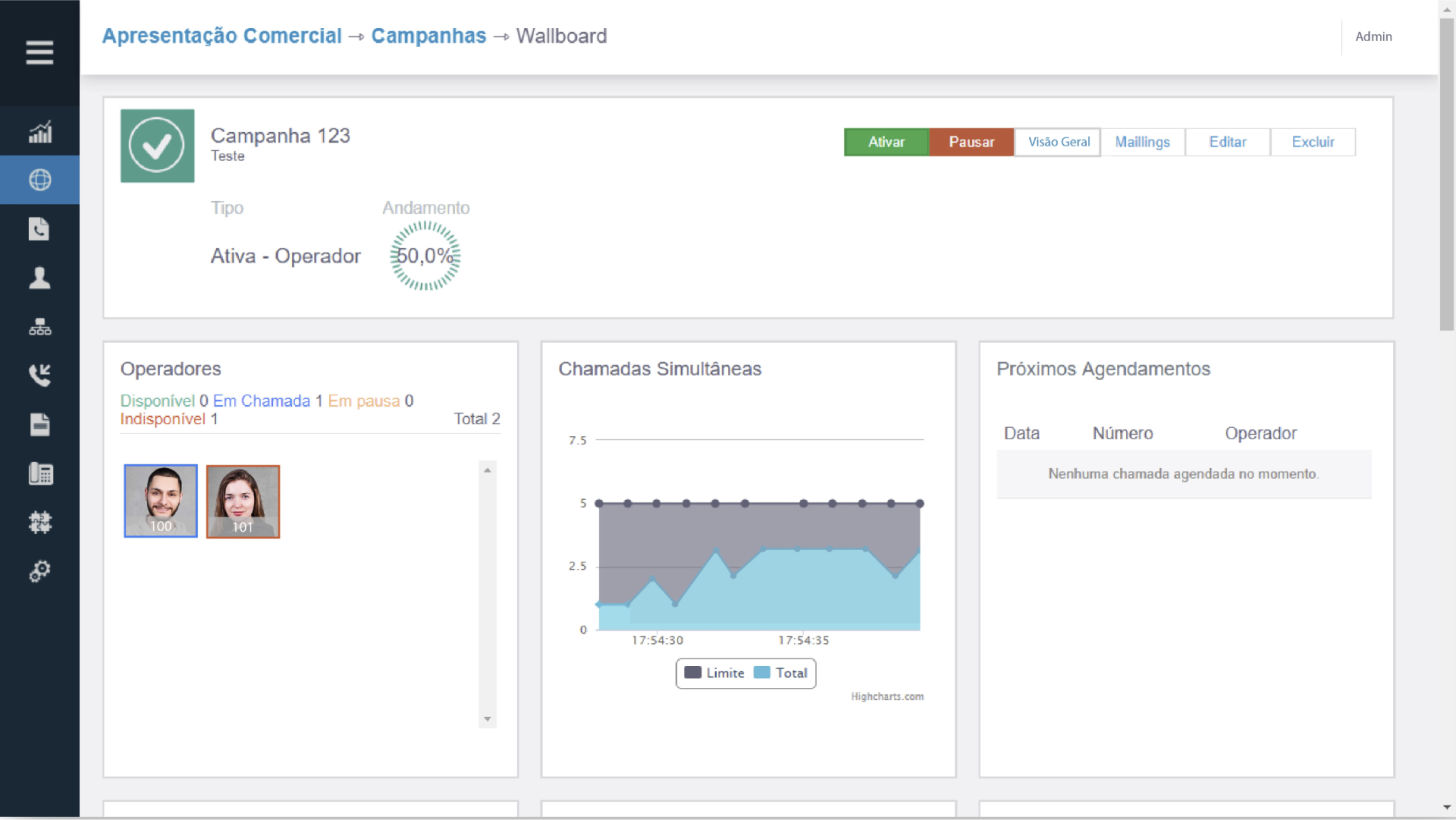Select operator 100 photo

click(x=161, y=501)
